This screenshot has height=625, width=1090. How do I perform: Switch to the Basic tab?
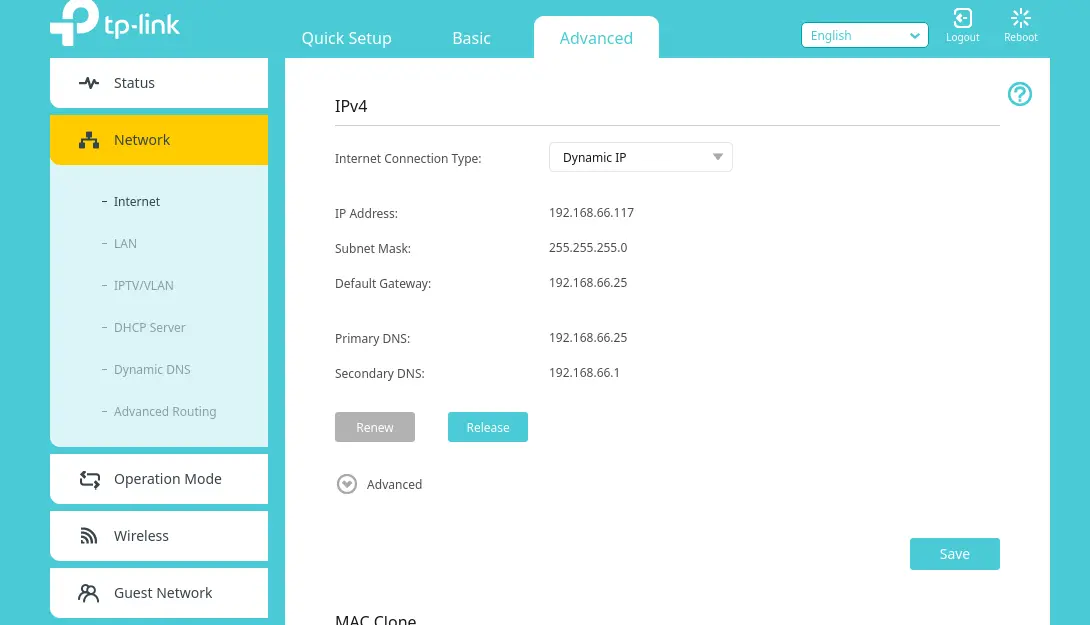[x=471, y=38]
